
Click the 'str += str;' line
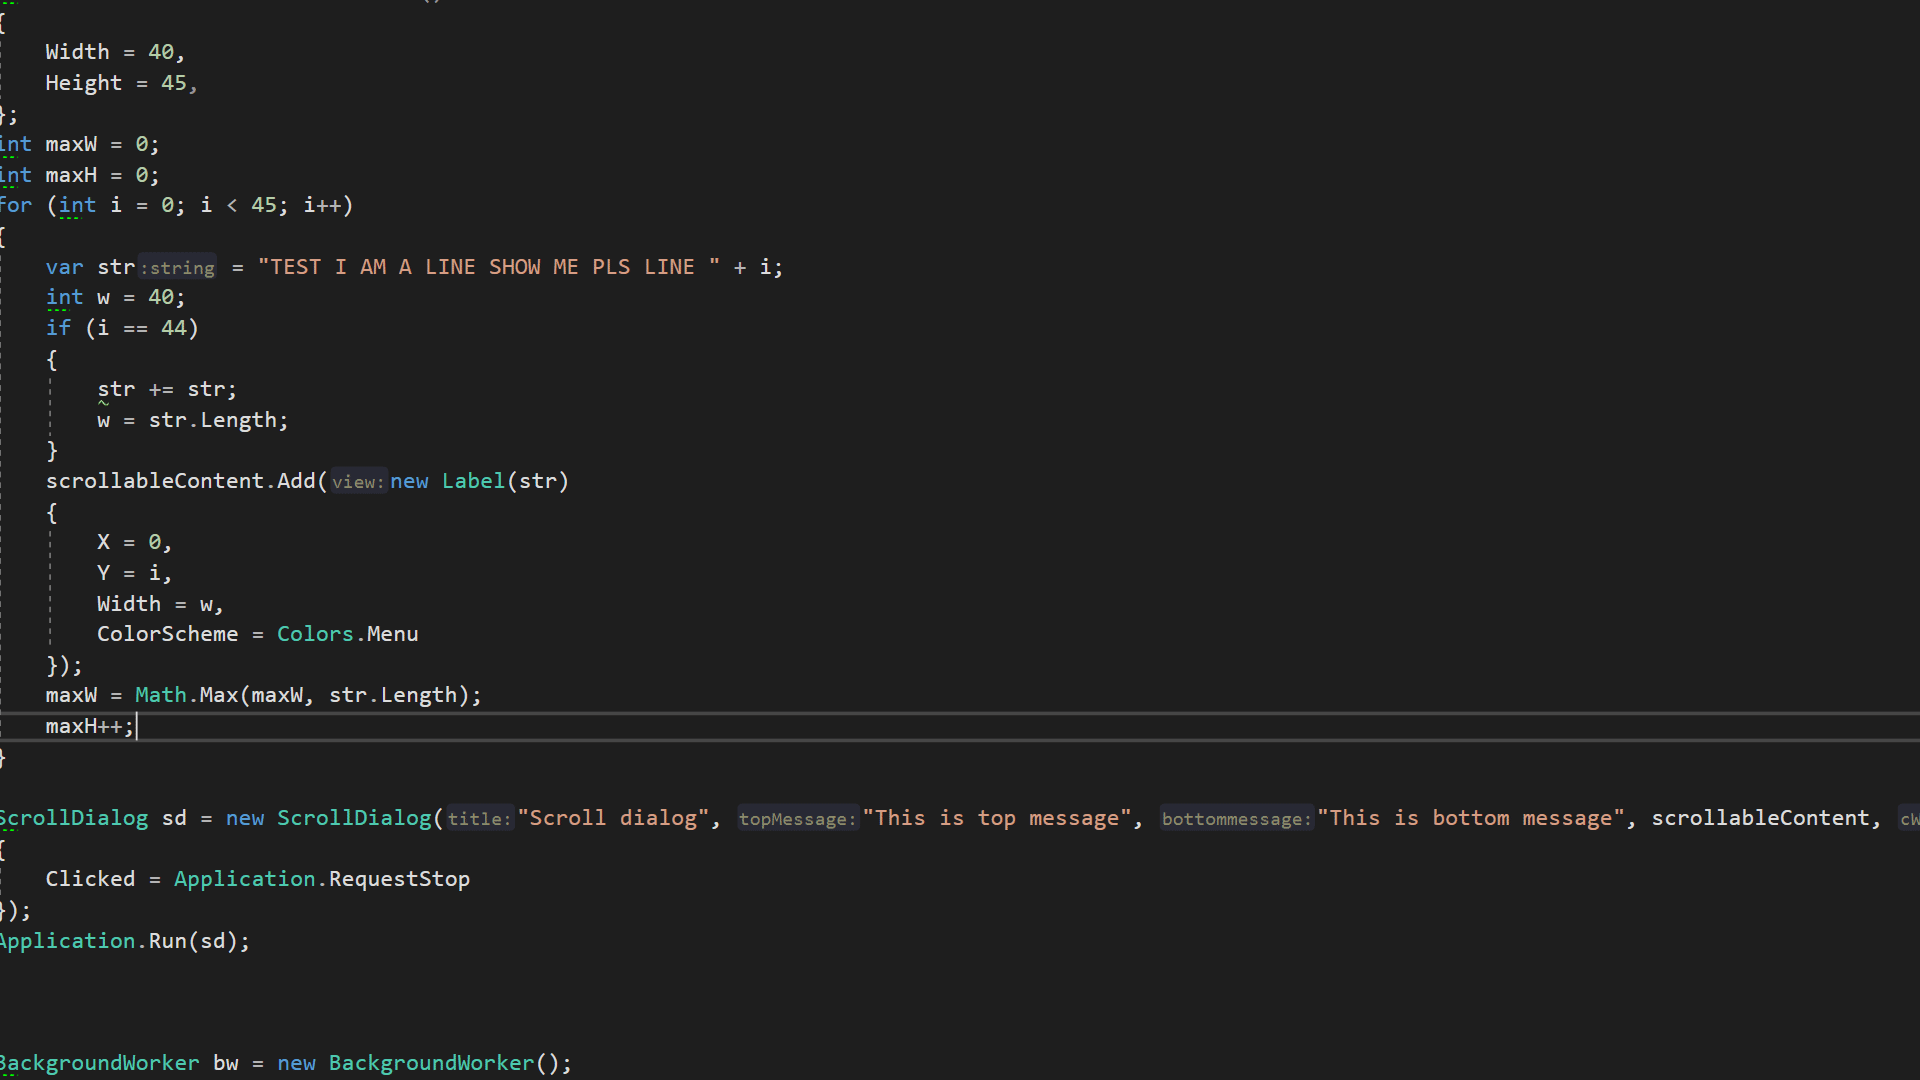coord(167,389)
